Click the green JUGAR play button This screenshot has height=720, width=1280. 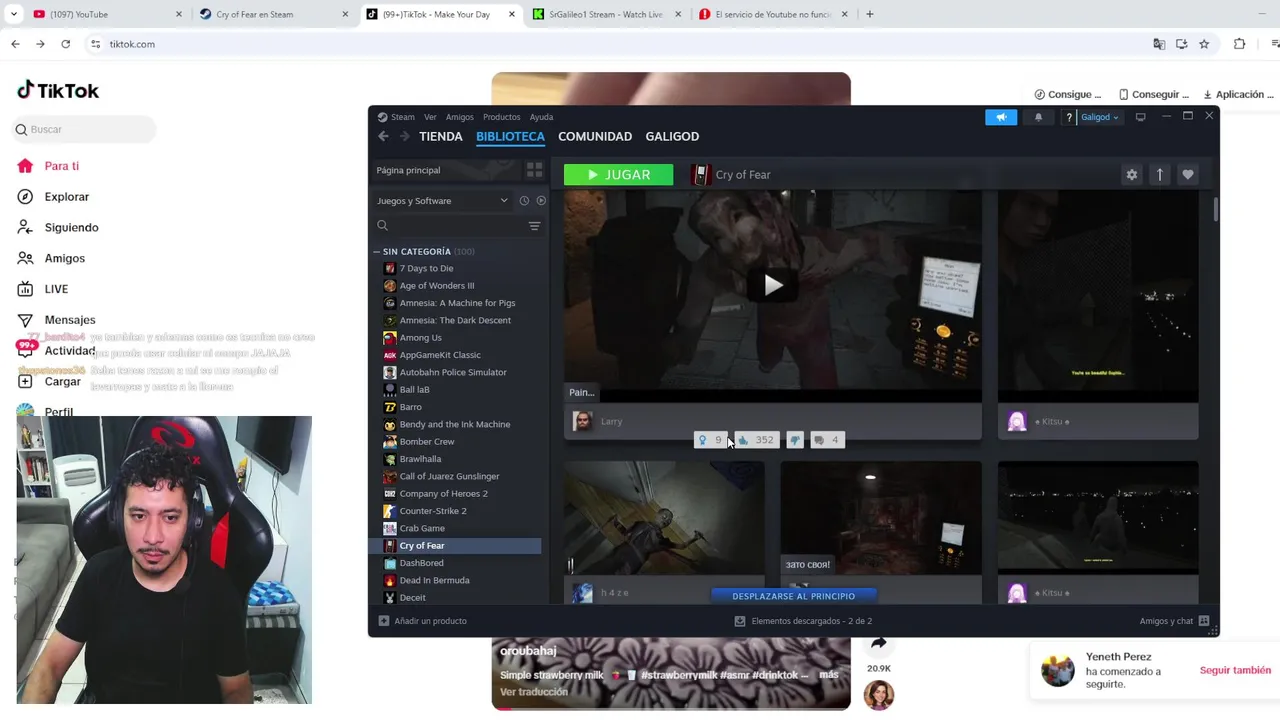coord(618,175)
